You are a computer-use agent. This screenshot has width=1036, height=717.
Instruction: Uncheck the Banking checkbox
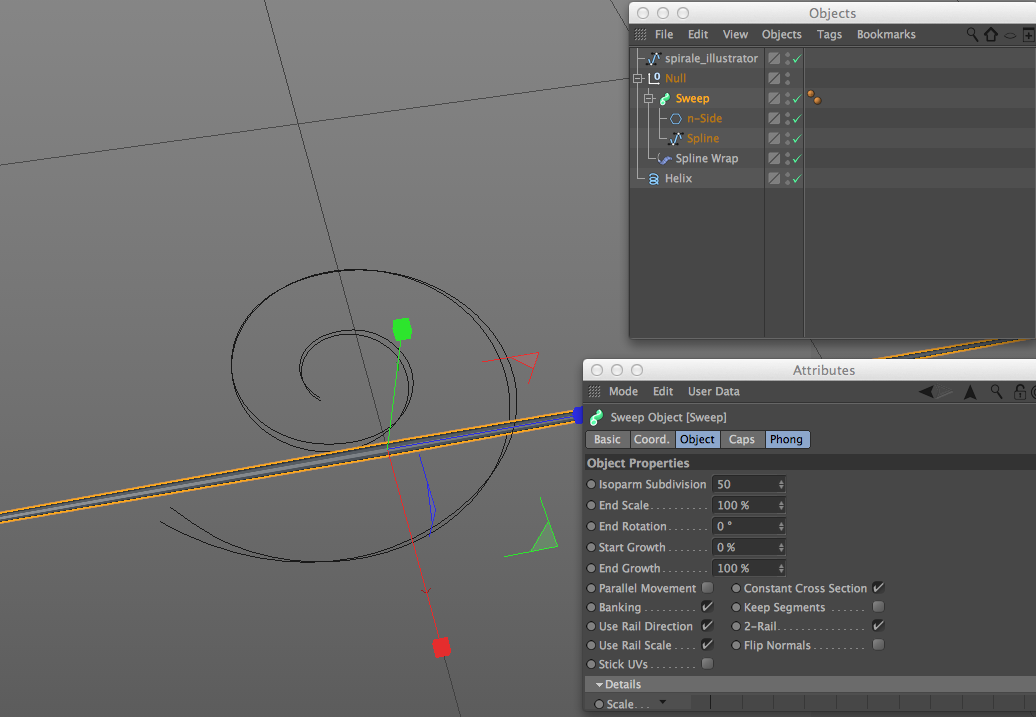[708, 607]
